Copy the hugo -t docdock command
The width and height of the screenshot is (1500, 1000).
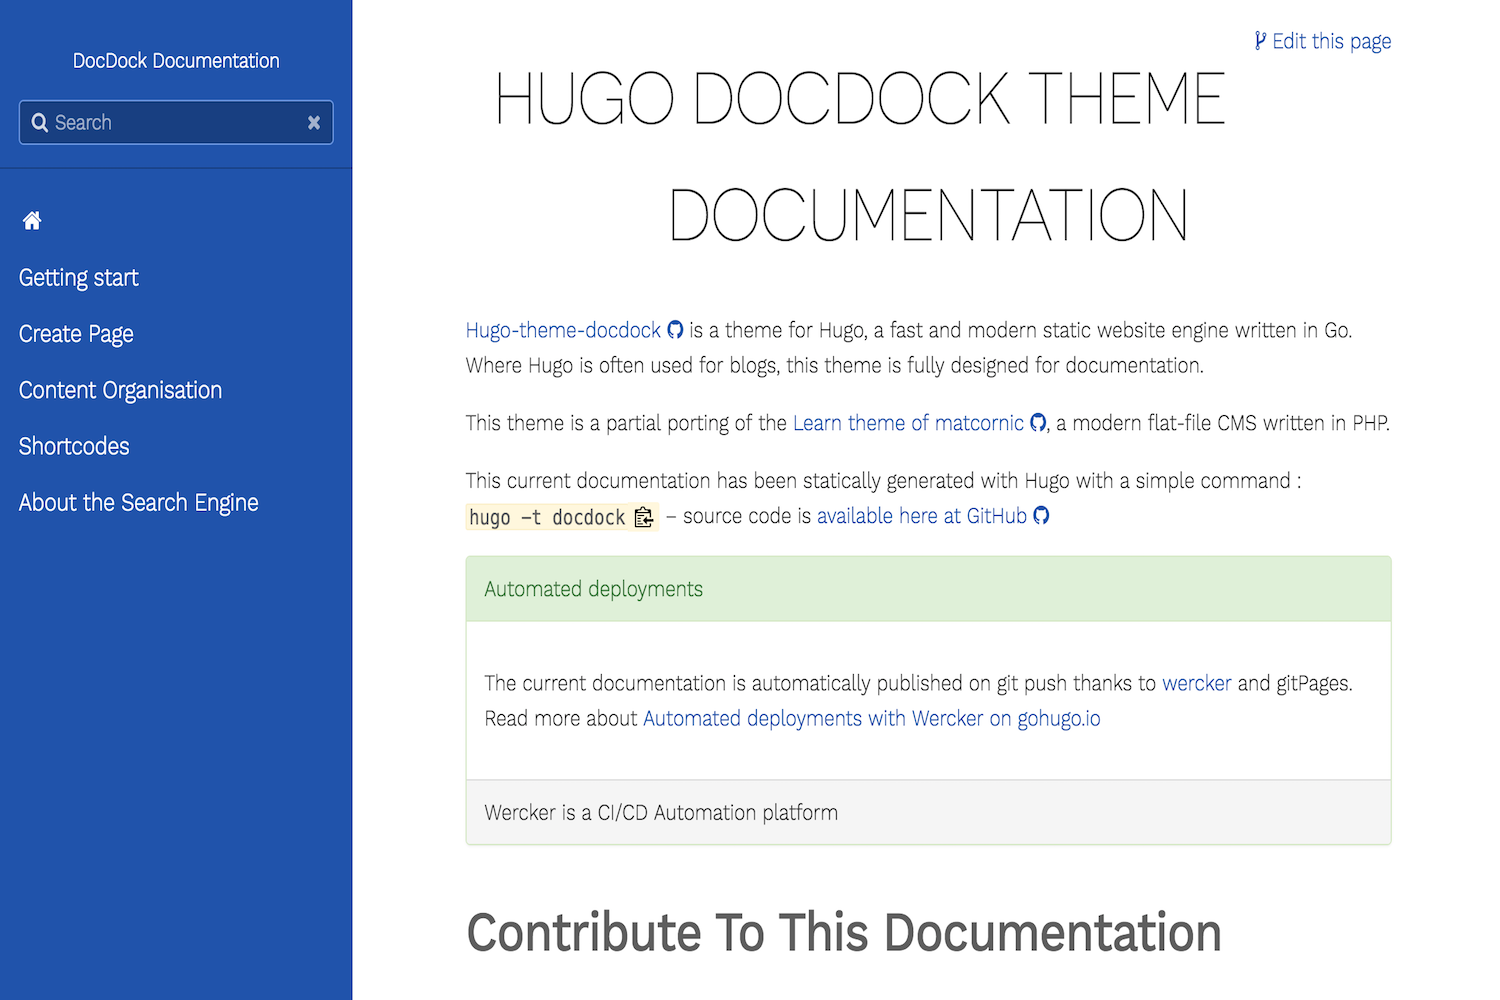pos(644,517)
